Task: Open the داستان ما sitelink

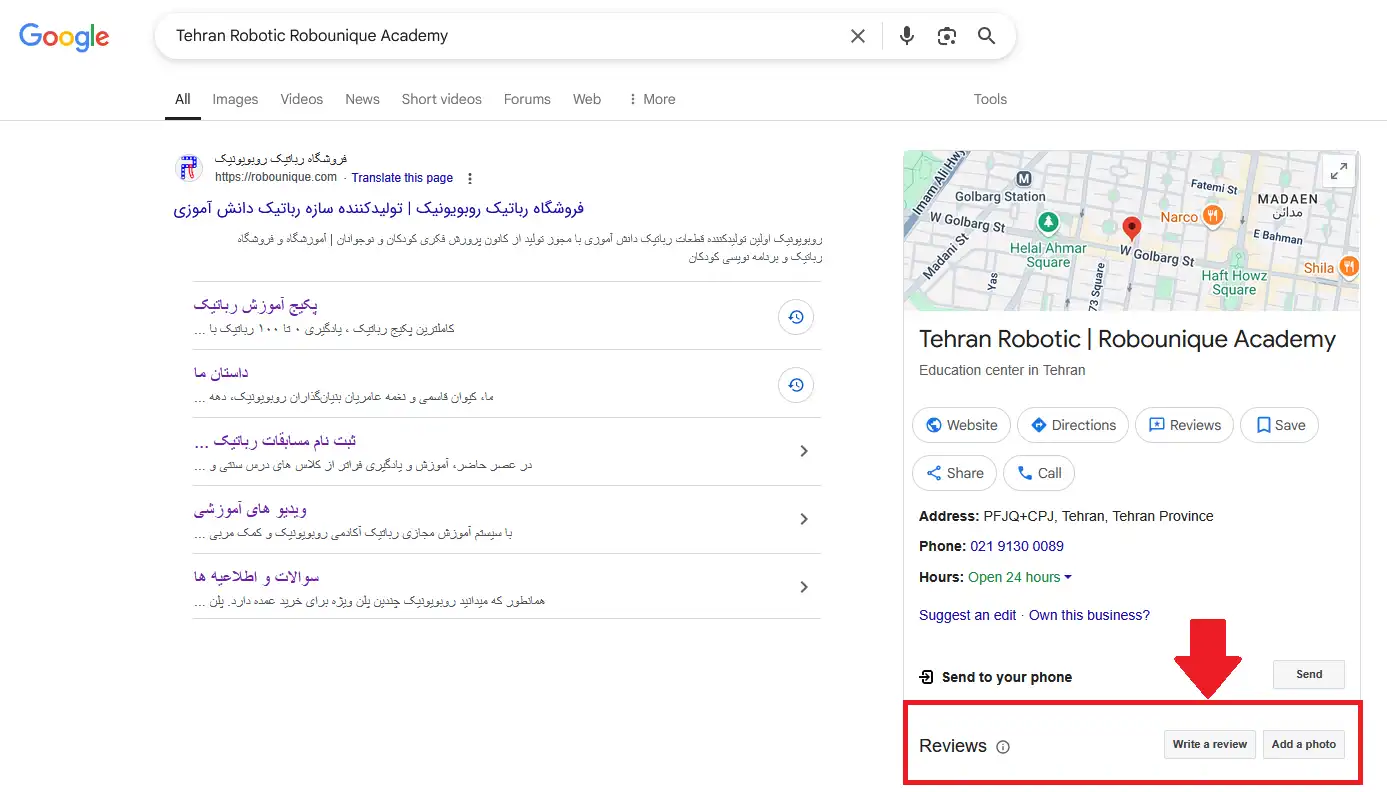Action: pyautogui.click(x=221, y=373)
